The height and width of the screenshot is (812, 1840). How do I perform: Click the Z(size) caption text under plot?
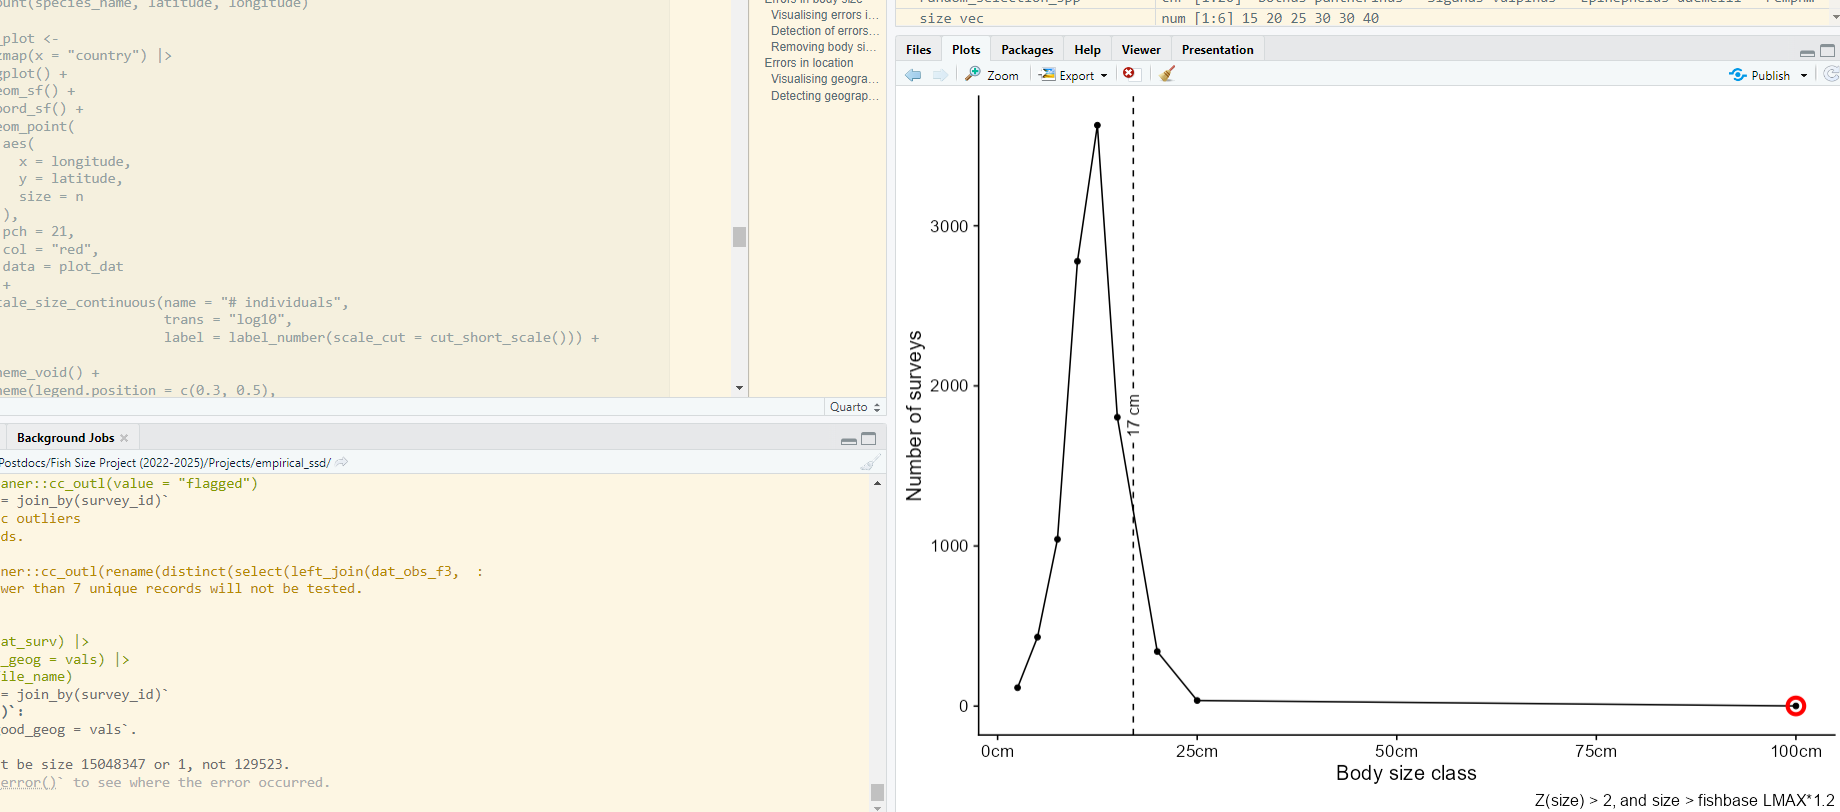1684,800
